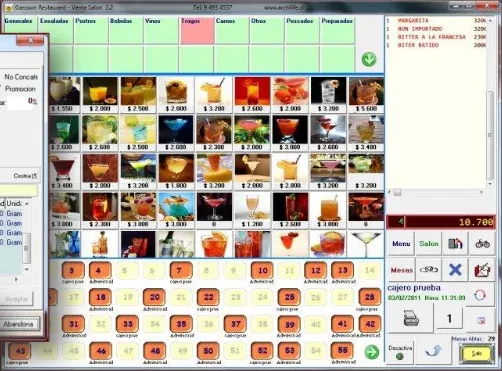
Task: Open the Bebidas category tab
Action: [x=126, y=30]
